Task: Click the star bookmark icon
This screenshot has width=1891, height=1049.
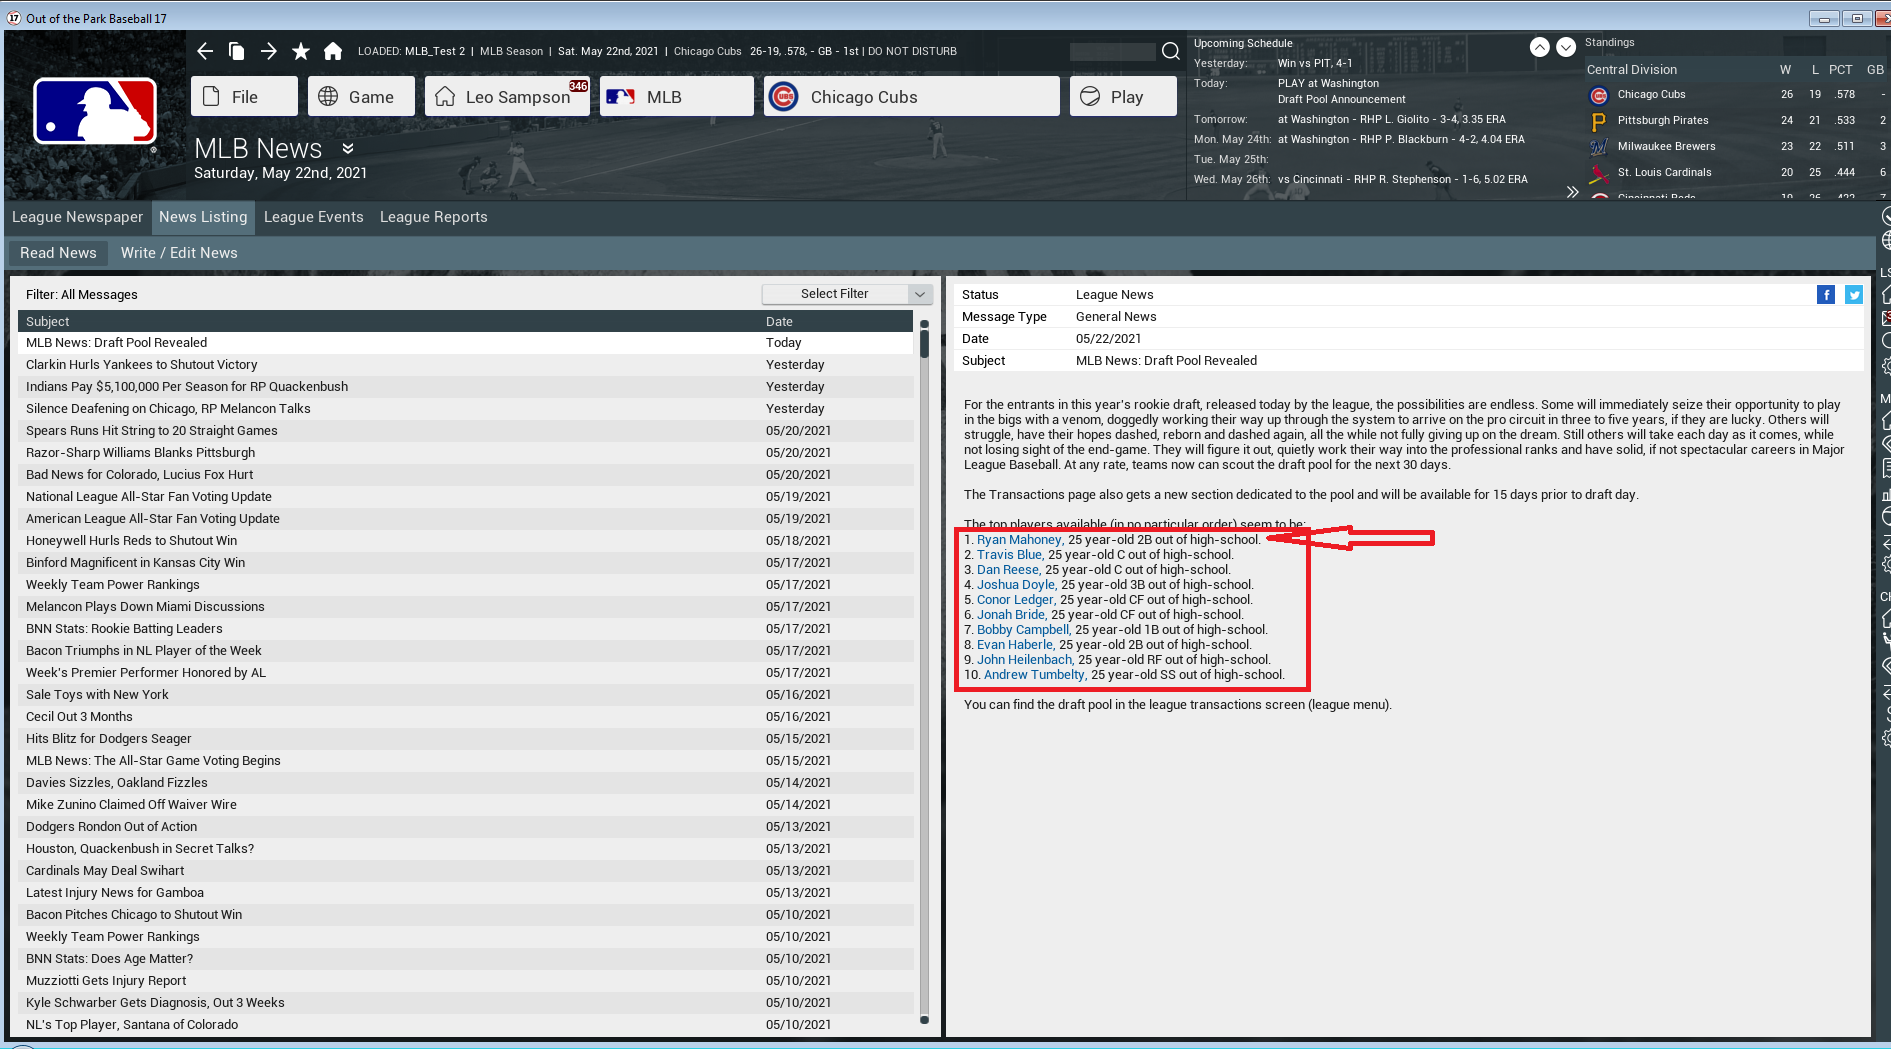Action: coord(300,51)
